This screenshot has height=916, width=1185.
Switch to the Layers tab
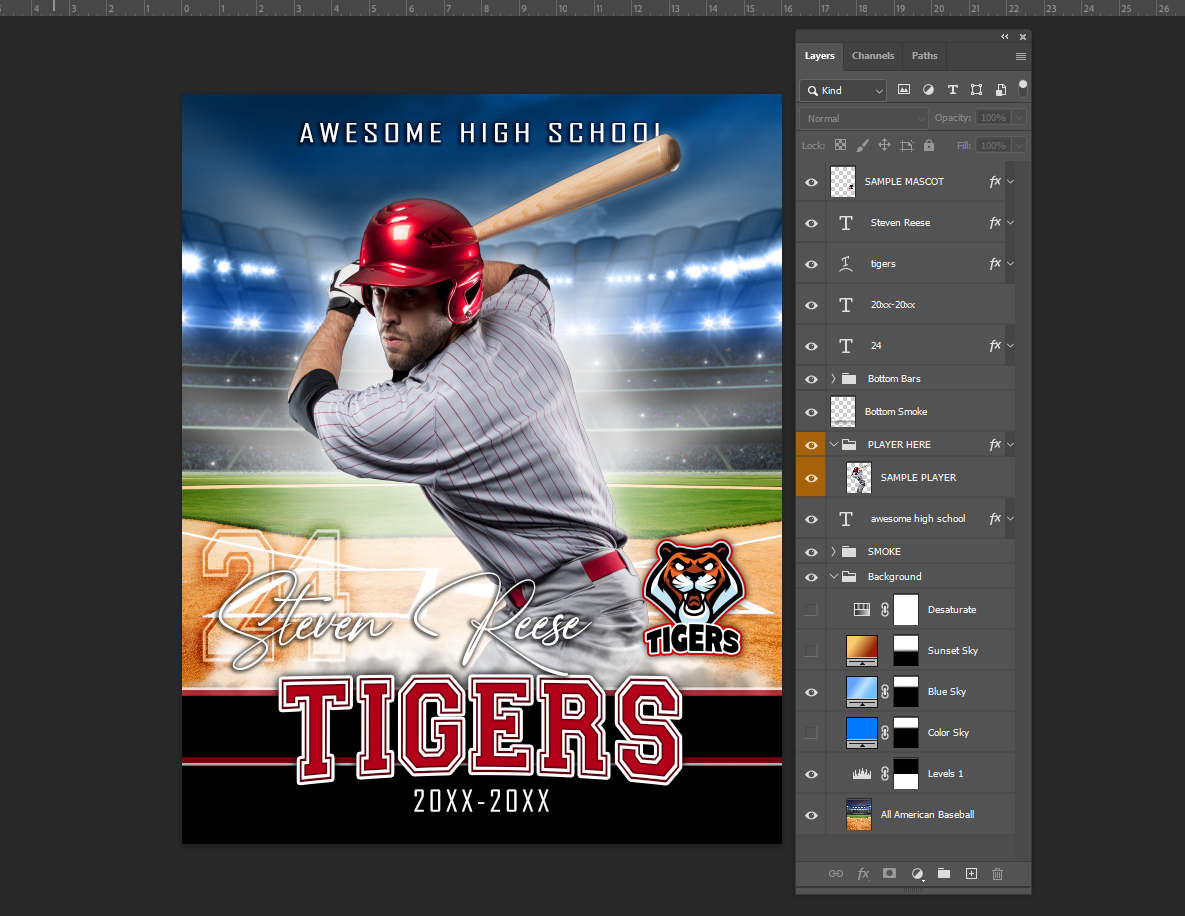[819, 56]
